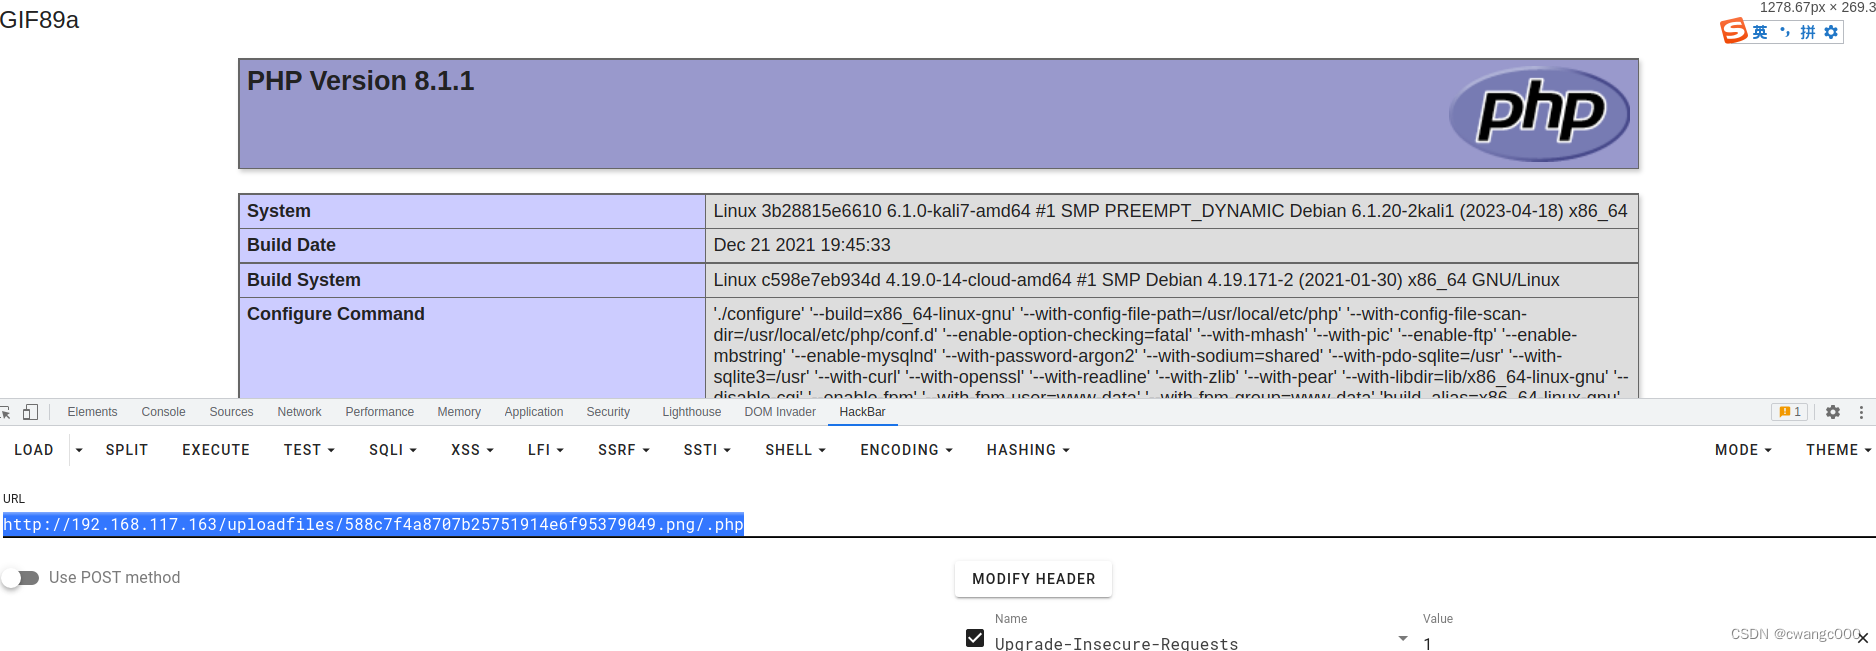Click the System value starting 'Linux 3b28815e6610'

[1170, 211]
